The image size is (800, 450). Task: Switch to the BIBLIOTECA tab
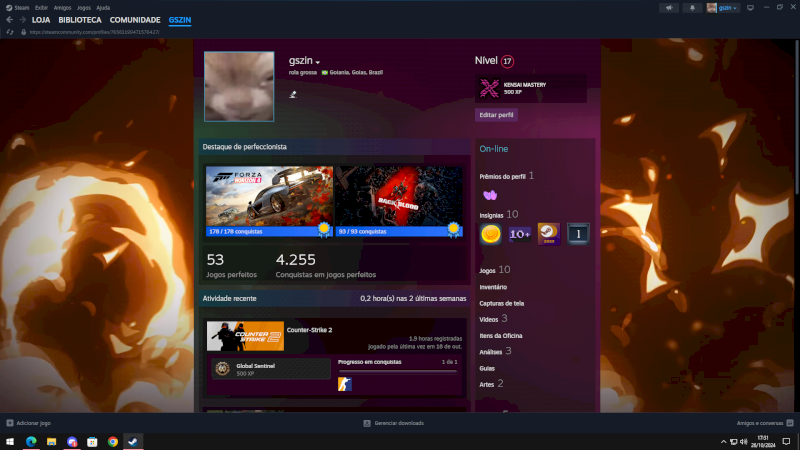(79, 20)
